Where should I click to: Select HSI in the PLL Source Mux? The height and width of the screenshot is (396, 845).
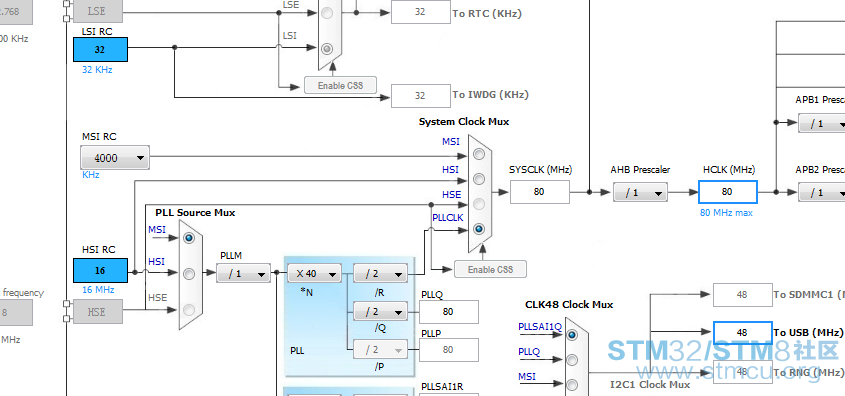pyautogui.click(x=189, y=274)
